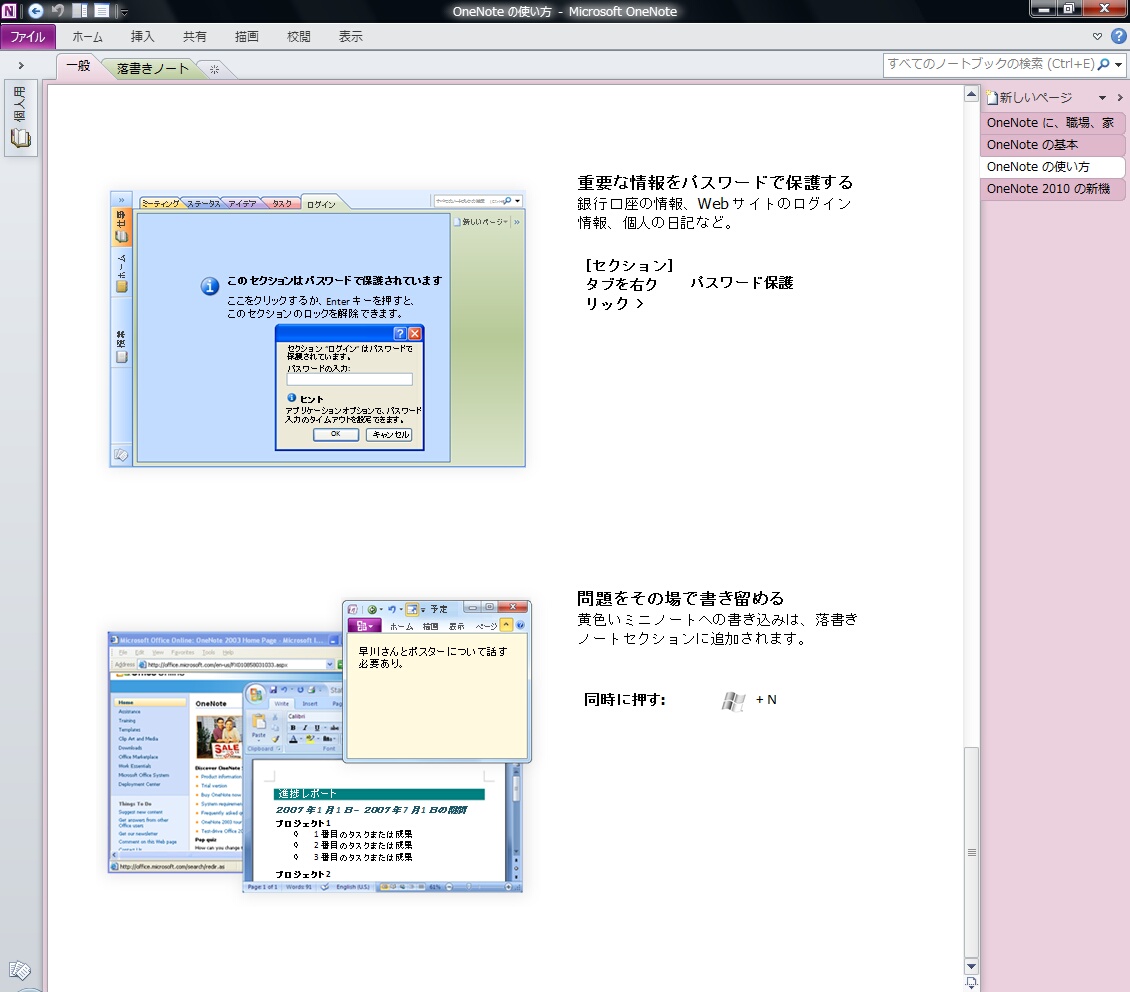Click text '銀行口座の情報、Web サイトのログイン'
The height and width of the screenshot is (992, 1130).
coord(714,204)
